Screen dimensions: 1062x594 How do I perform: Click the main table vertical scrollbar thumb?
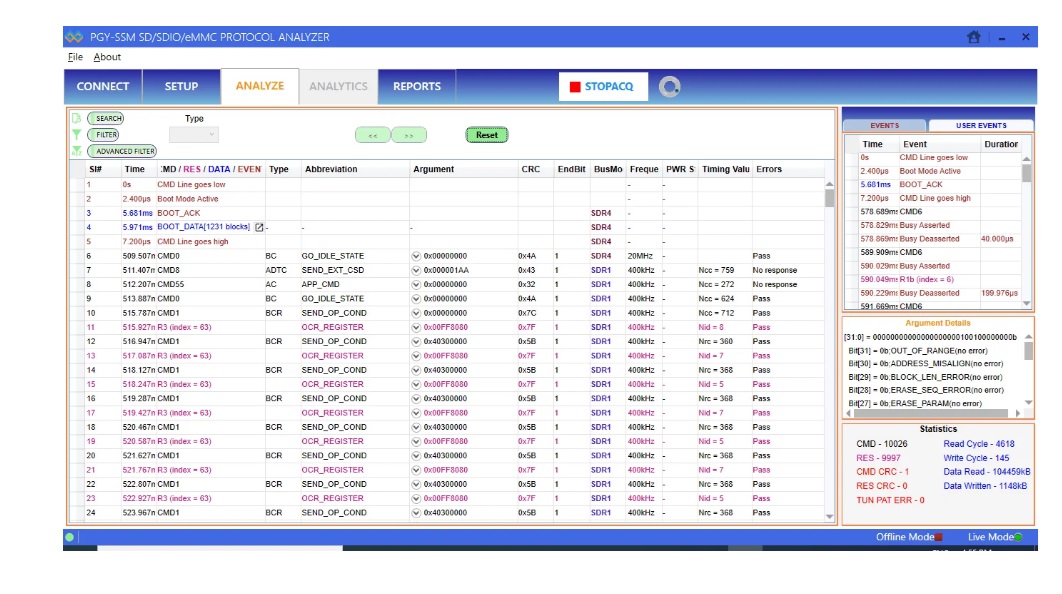point(830,198)
